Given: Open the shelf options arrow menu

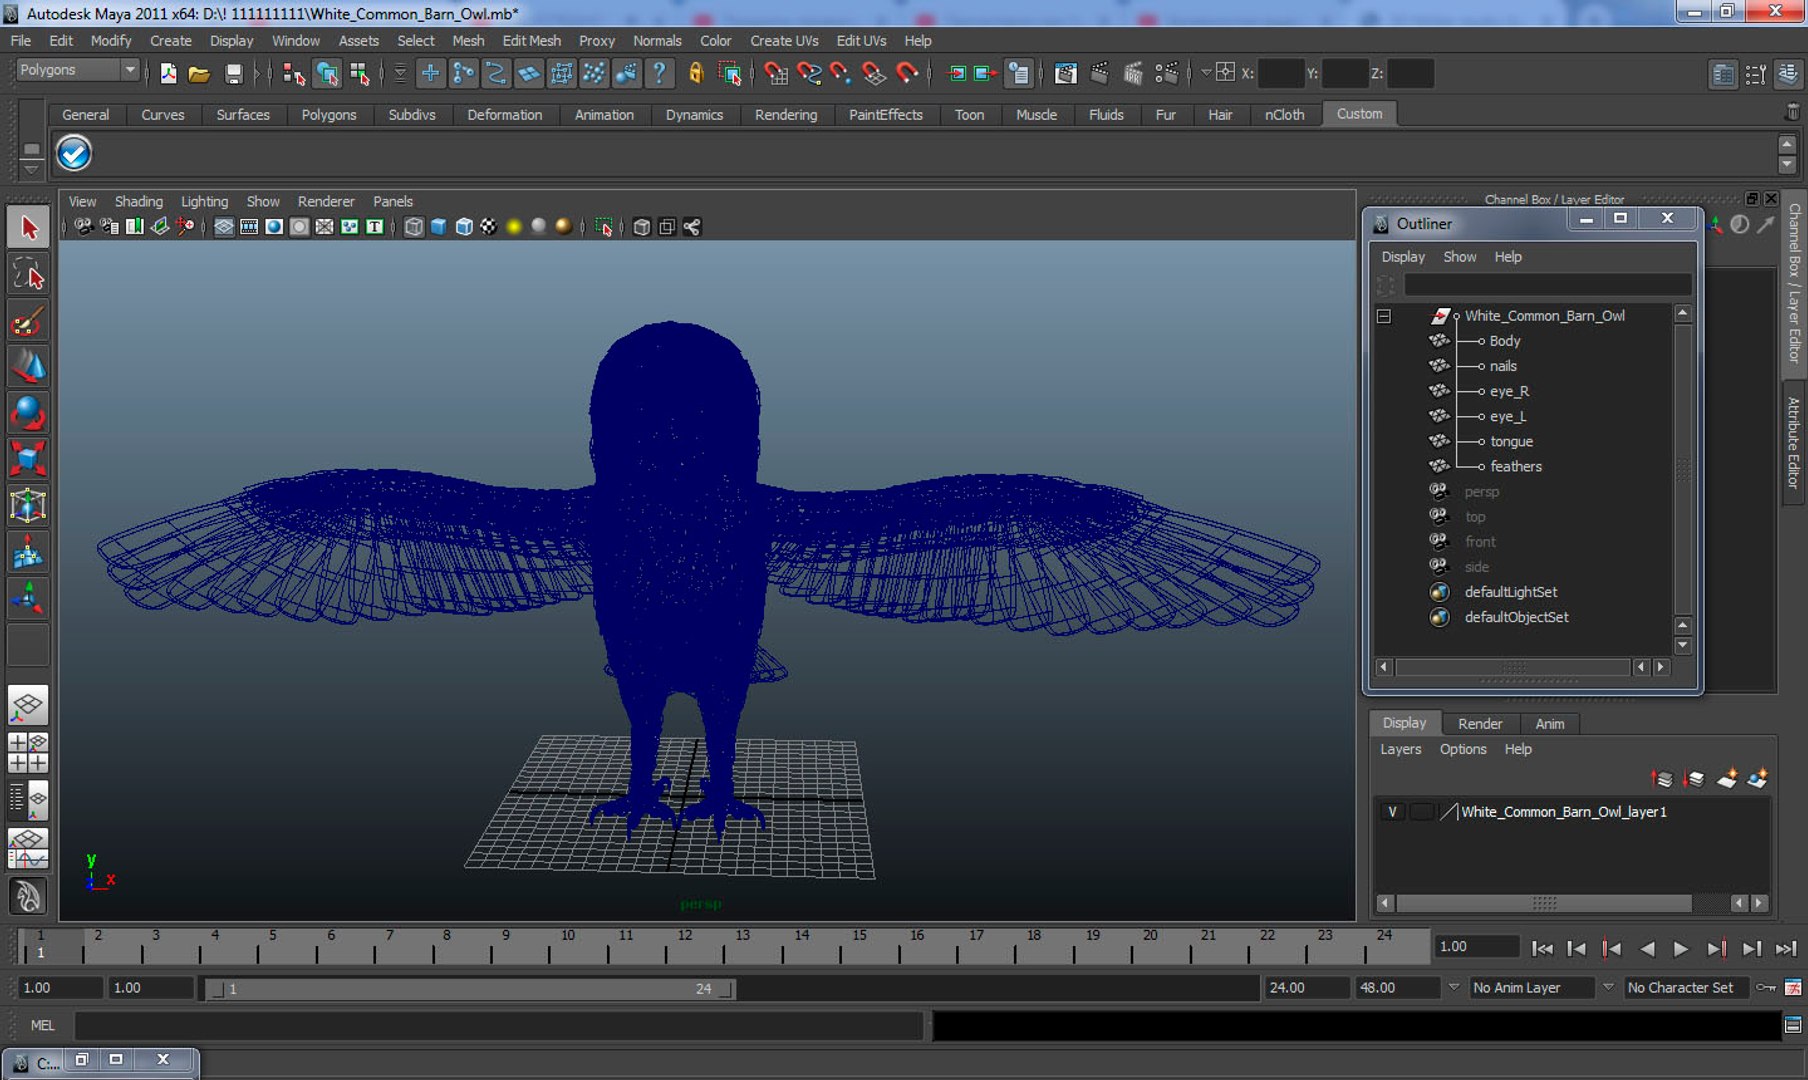Looking at the screenshot, I should [x=31, y=168].
